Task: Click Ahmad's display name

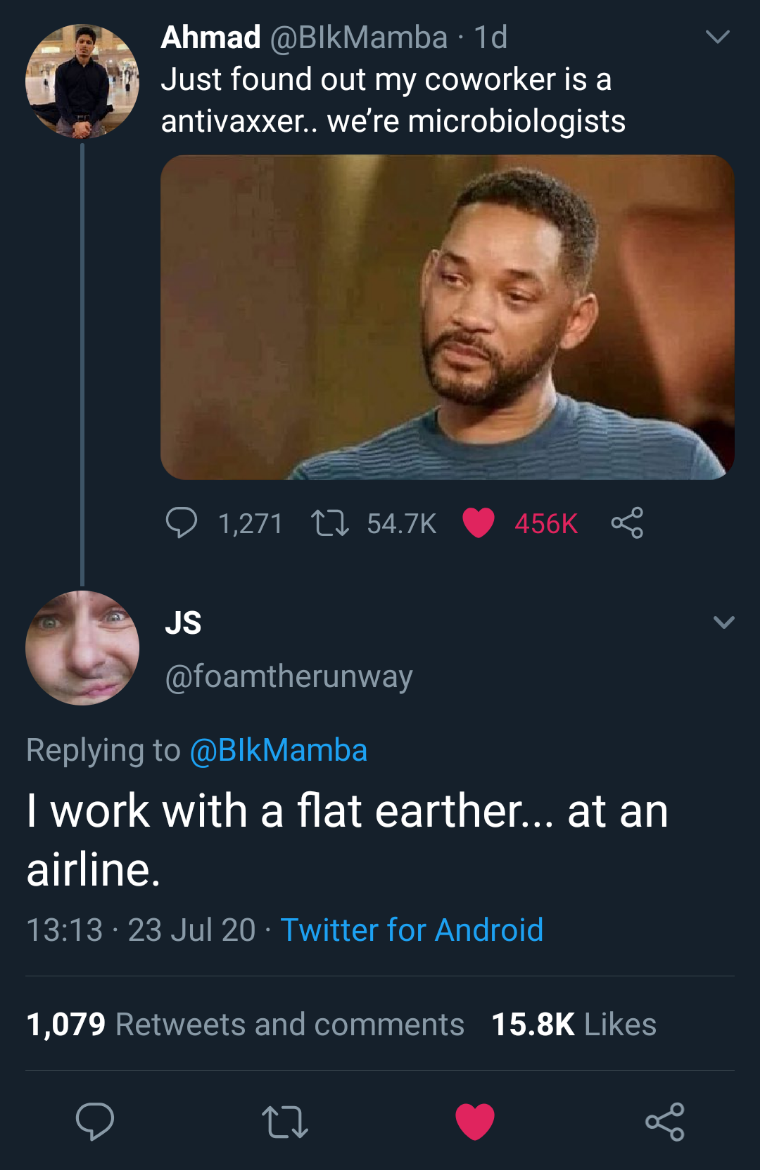Action: [211, 38]
